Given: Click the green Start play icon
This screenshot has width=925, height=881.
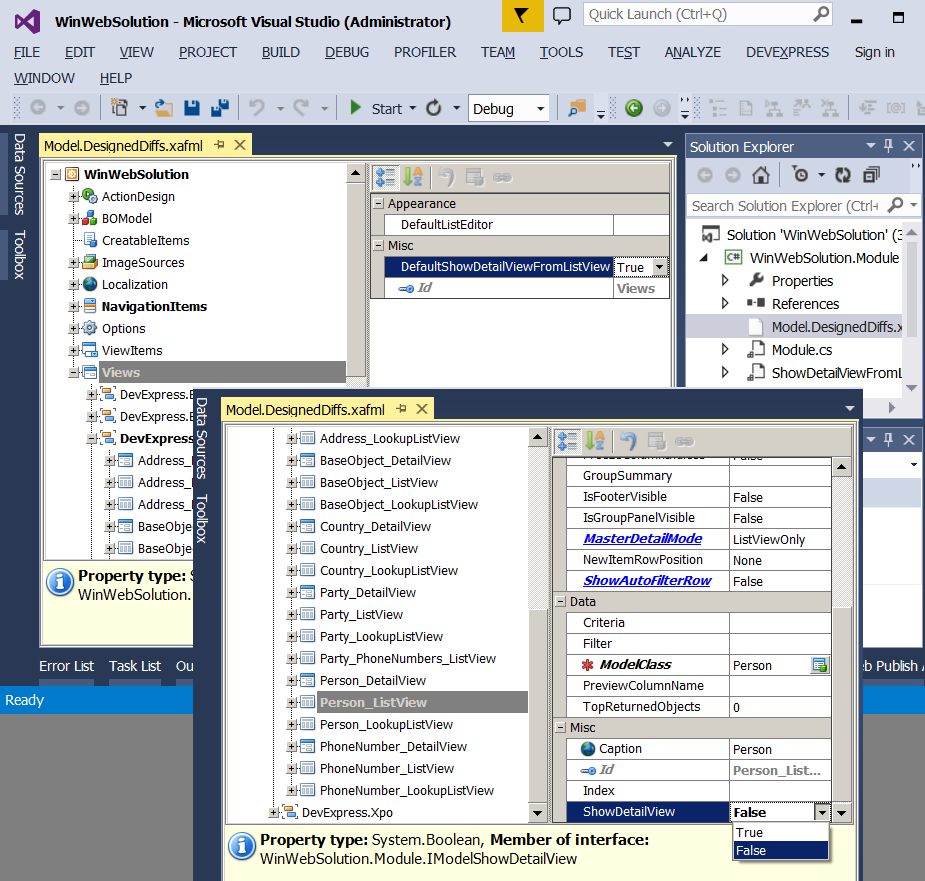Looking at the screenshot, I should click(355, 108).
